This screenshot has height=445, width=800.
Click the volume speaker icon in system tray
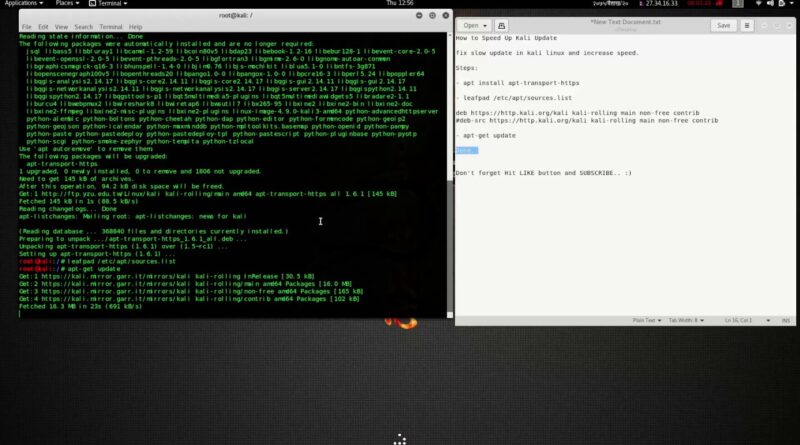click(x=770, y=3)
